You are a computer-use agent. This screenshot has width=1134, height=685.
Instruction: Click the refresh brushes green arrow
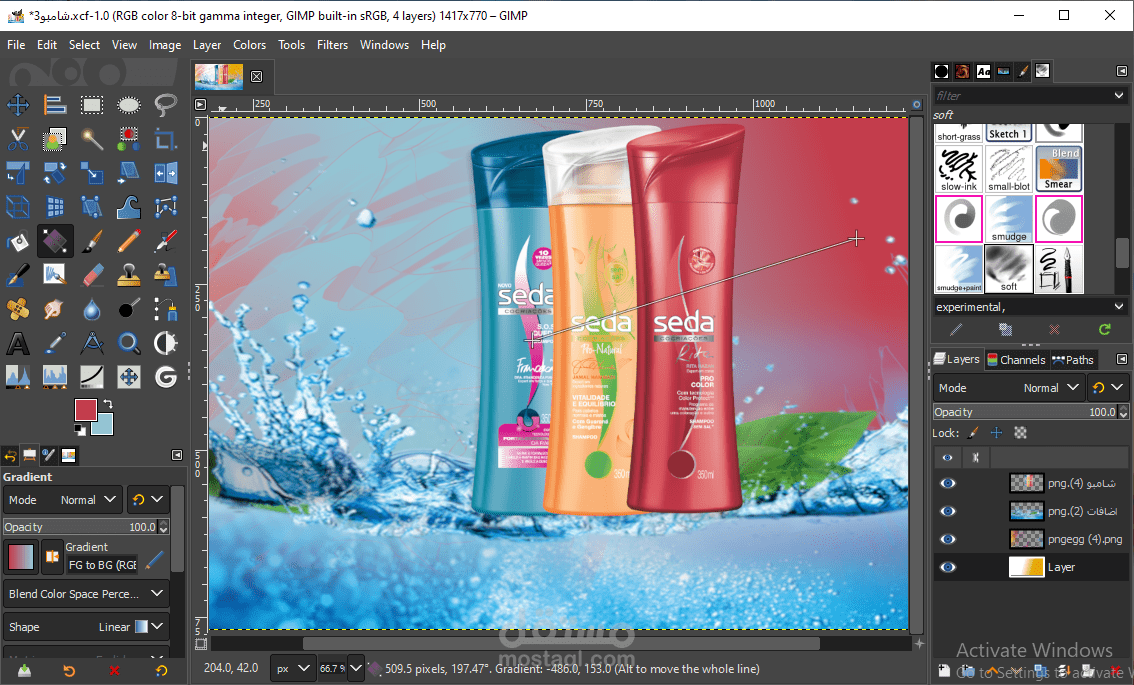click(x=1104, y=329)
